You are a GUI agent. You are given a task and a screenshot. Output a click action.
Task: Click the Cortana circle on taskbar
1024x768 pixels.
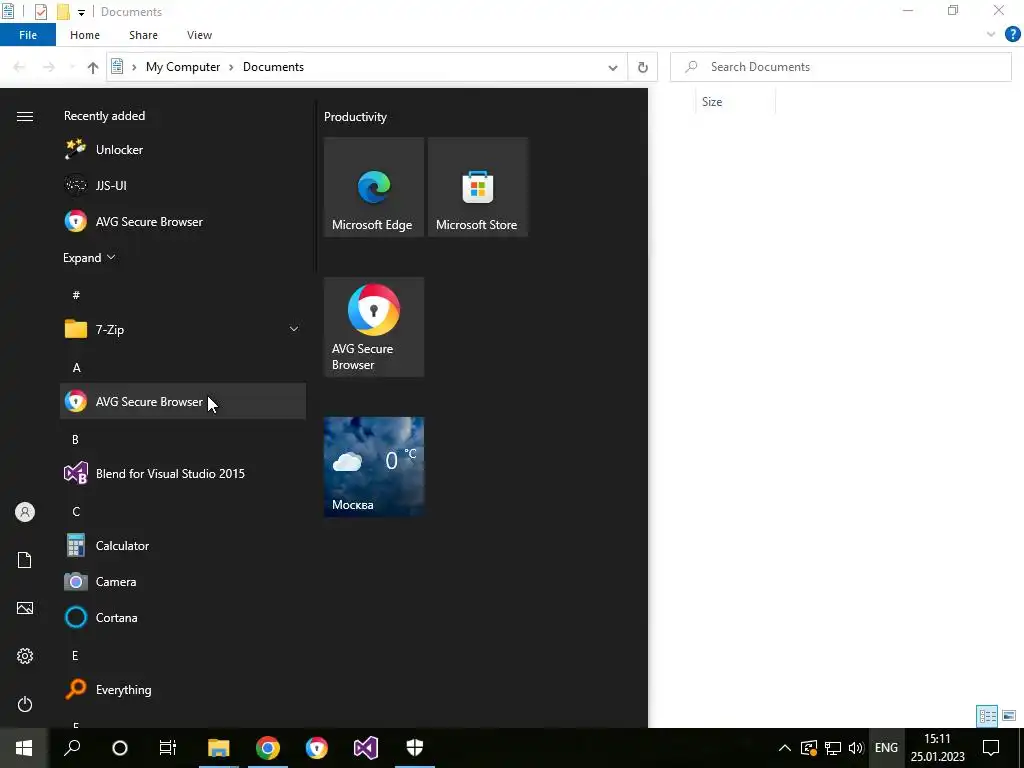tap(120, 748)
